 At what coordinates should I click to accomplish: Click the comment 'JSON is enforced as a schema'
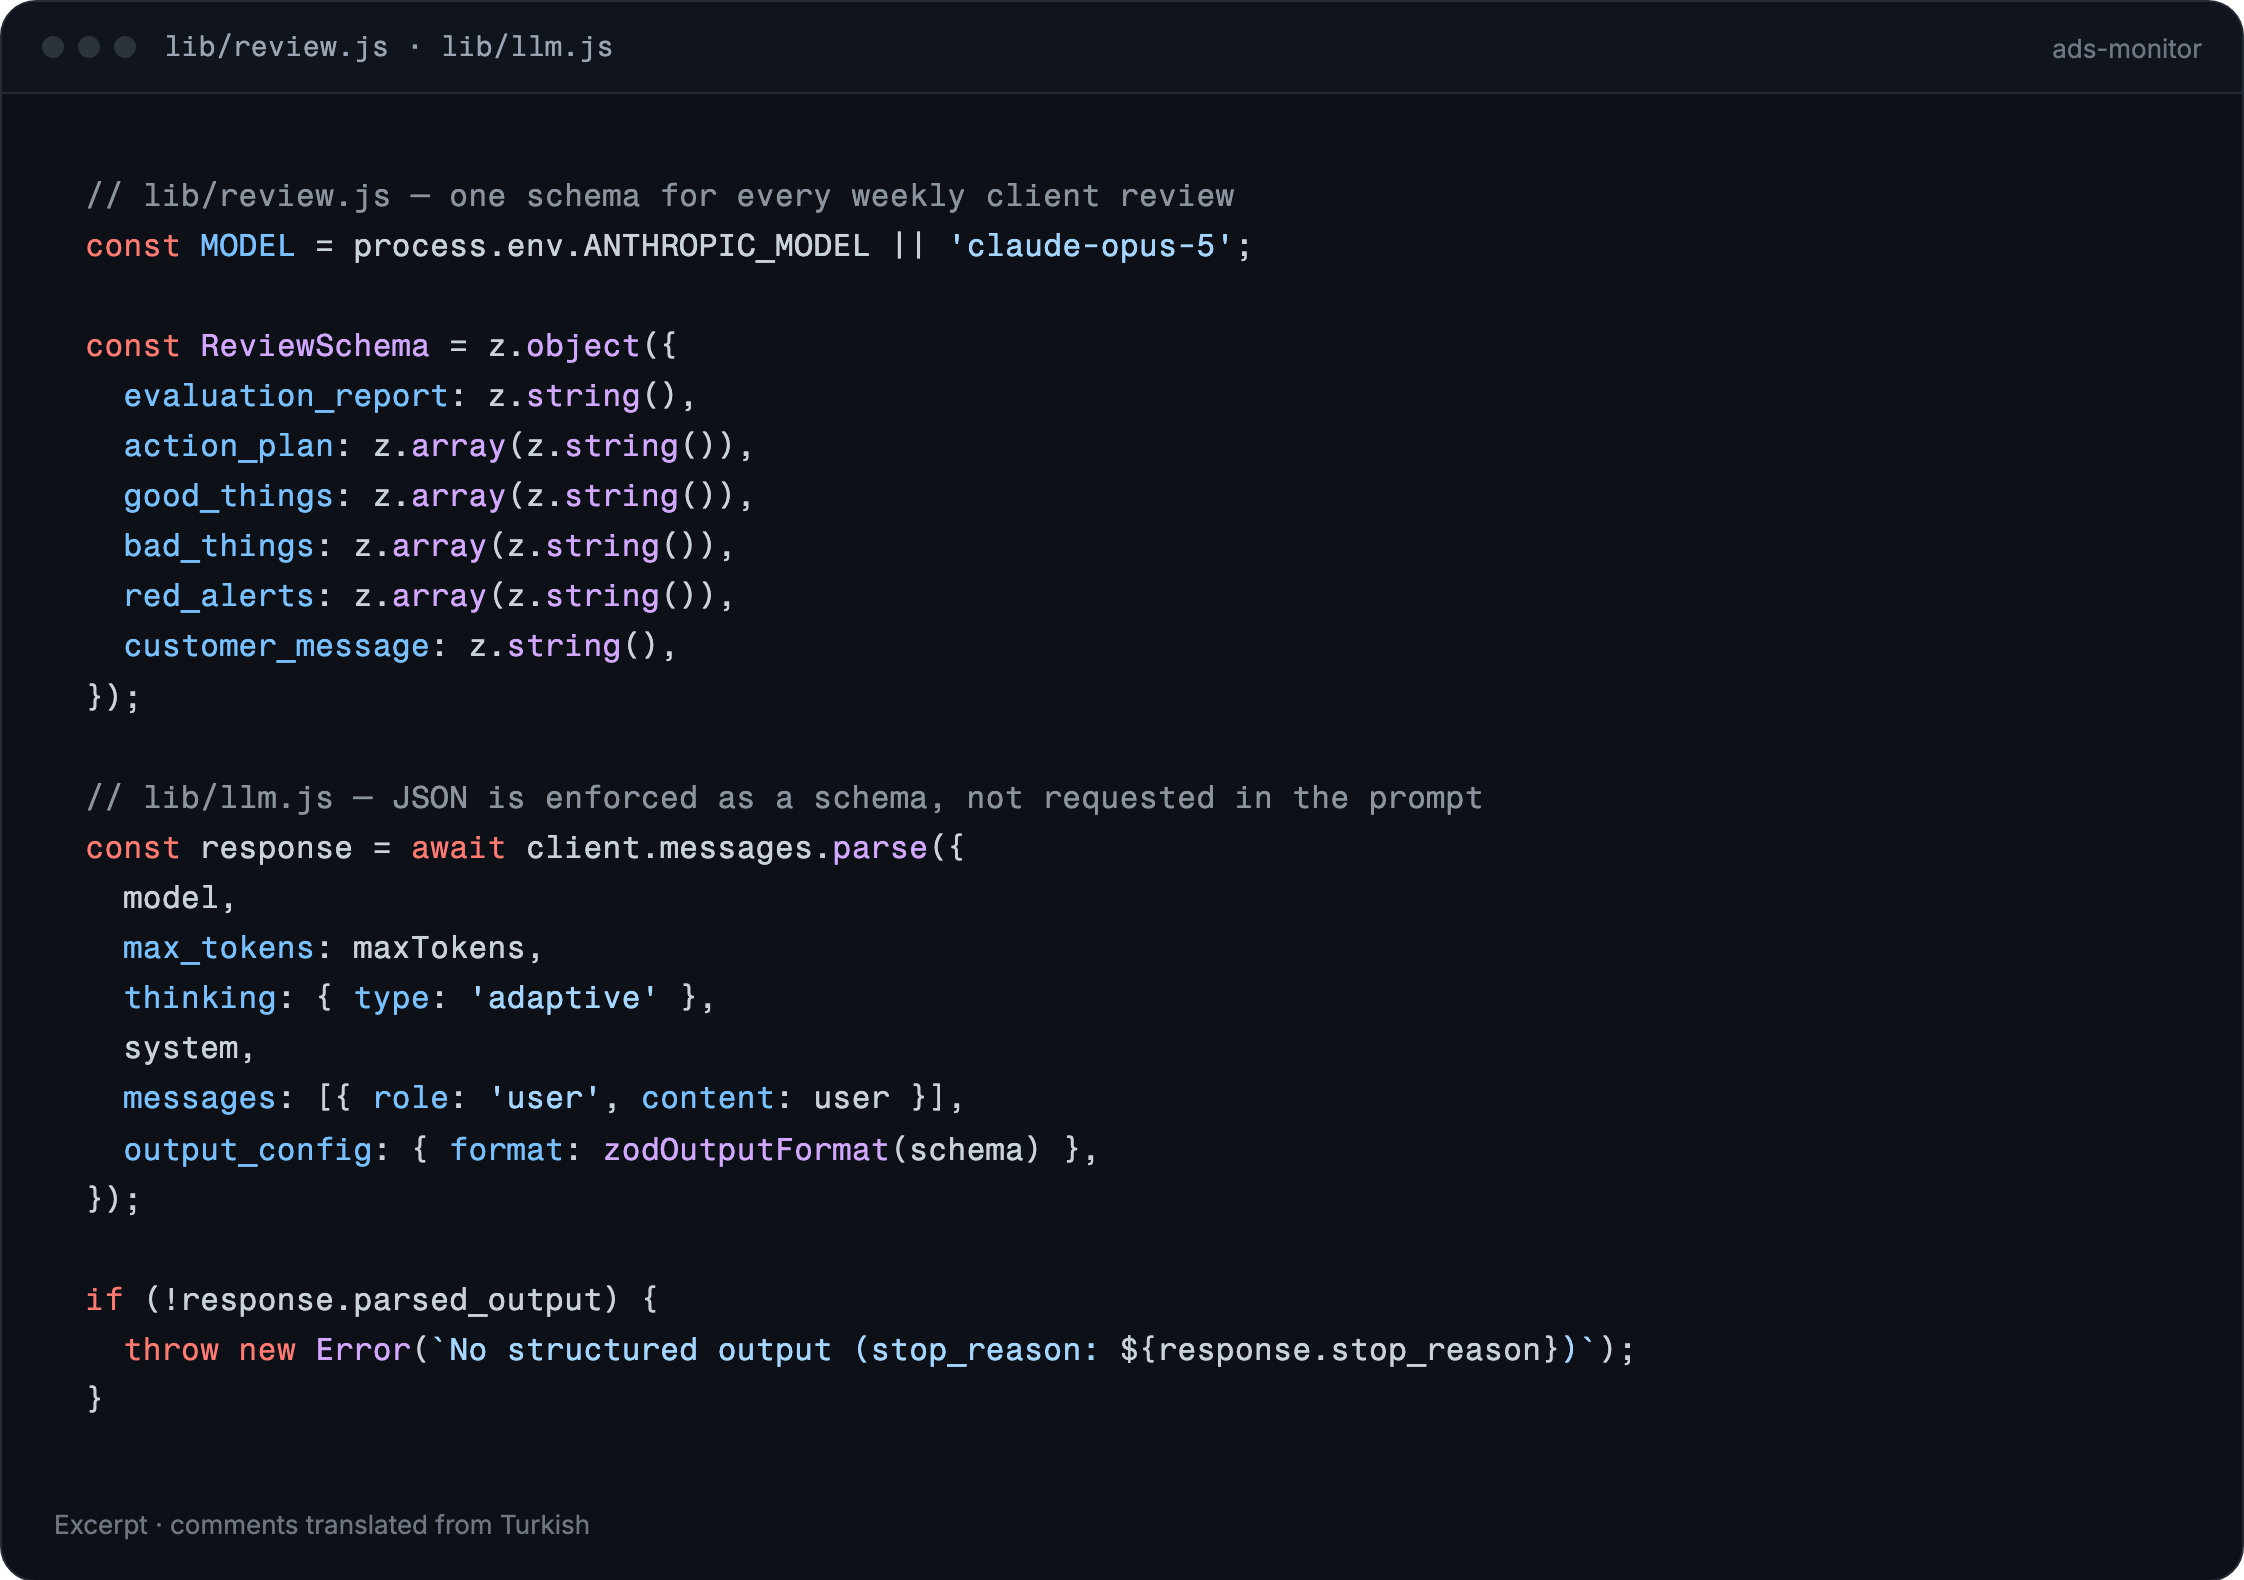coord(660,798)
